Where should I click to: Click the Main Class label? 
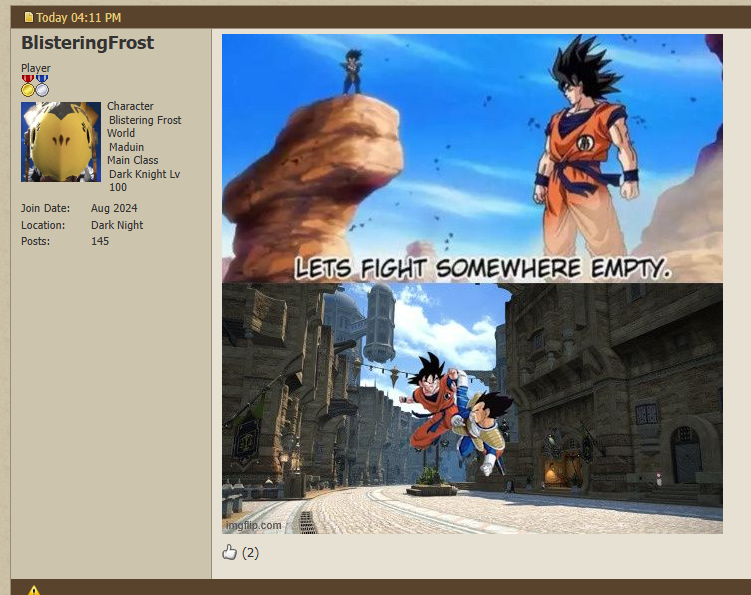[x=133, y=160]
